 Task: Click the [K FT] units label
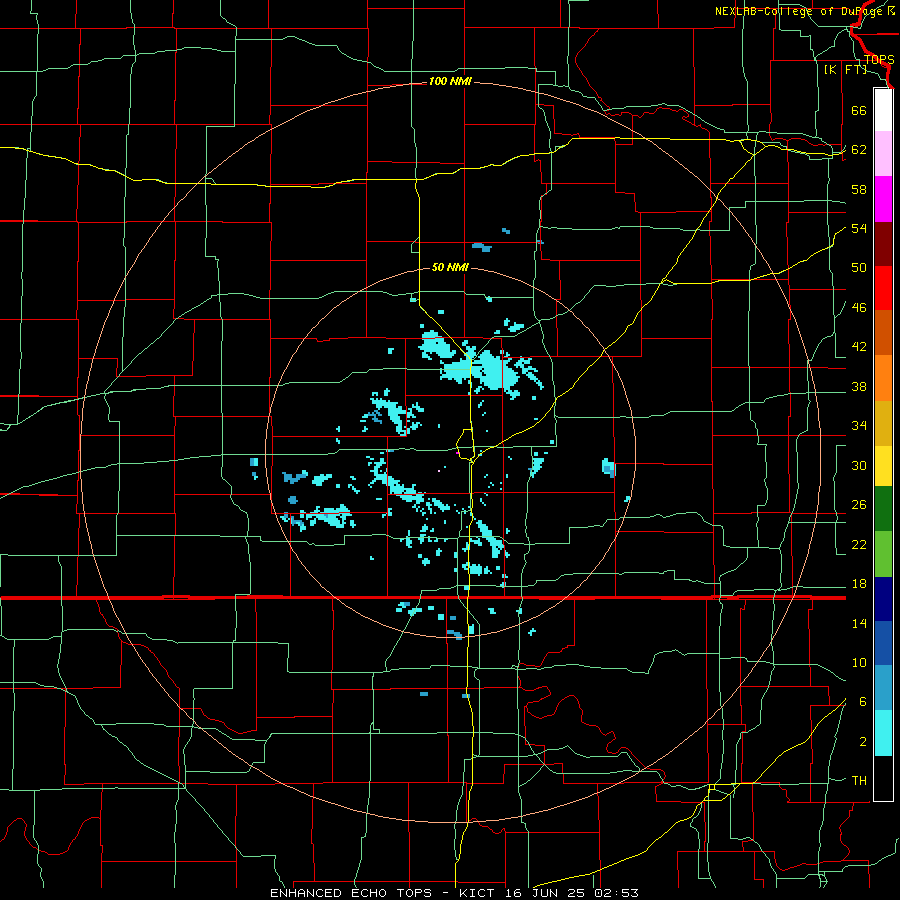tap(845, 70)
